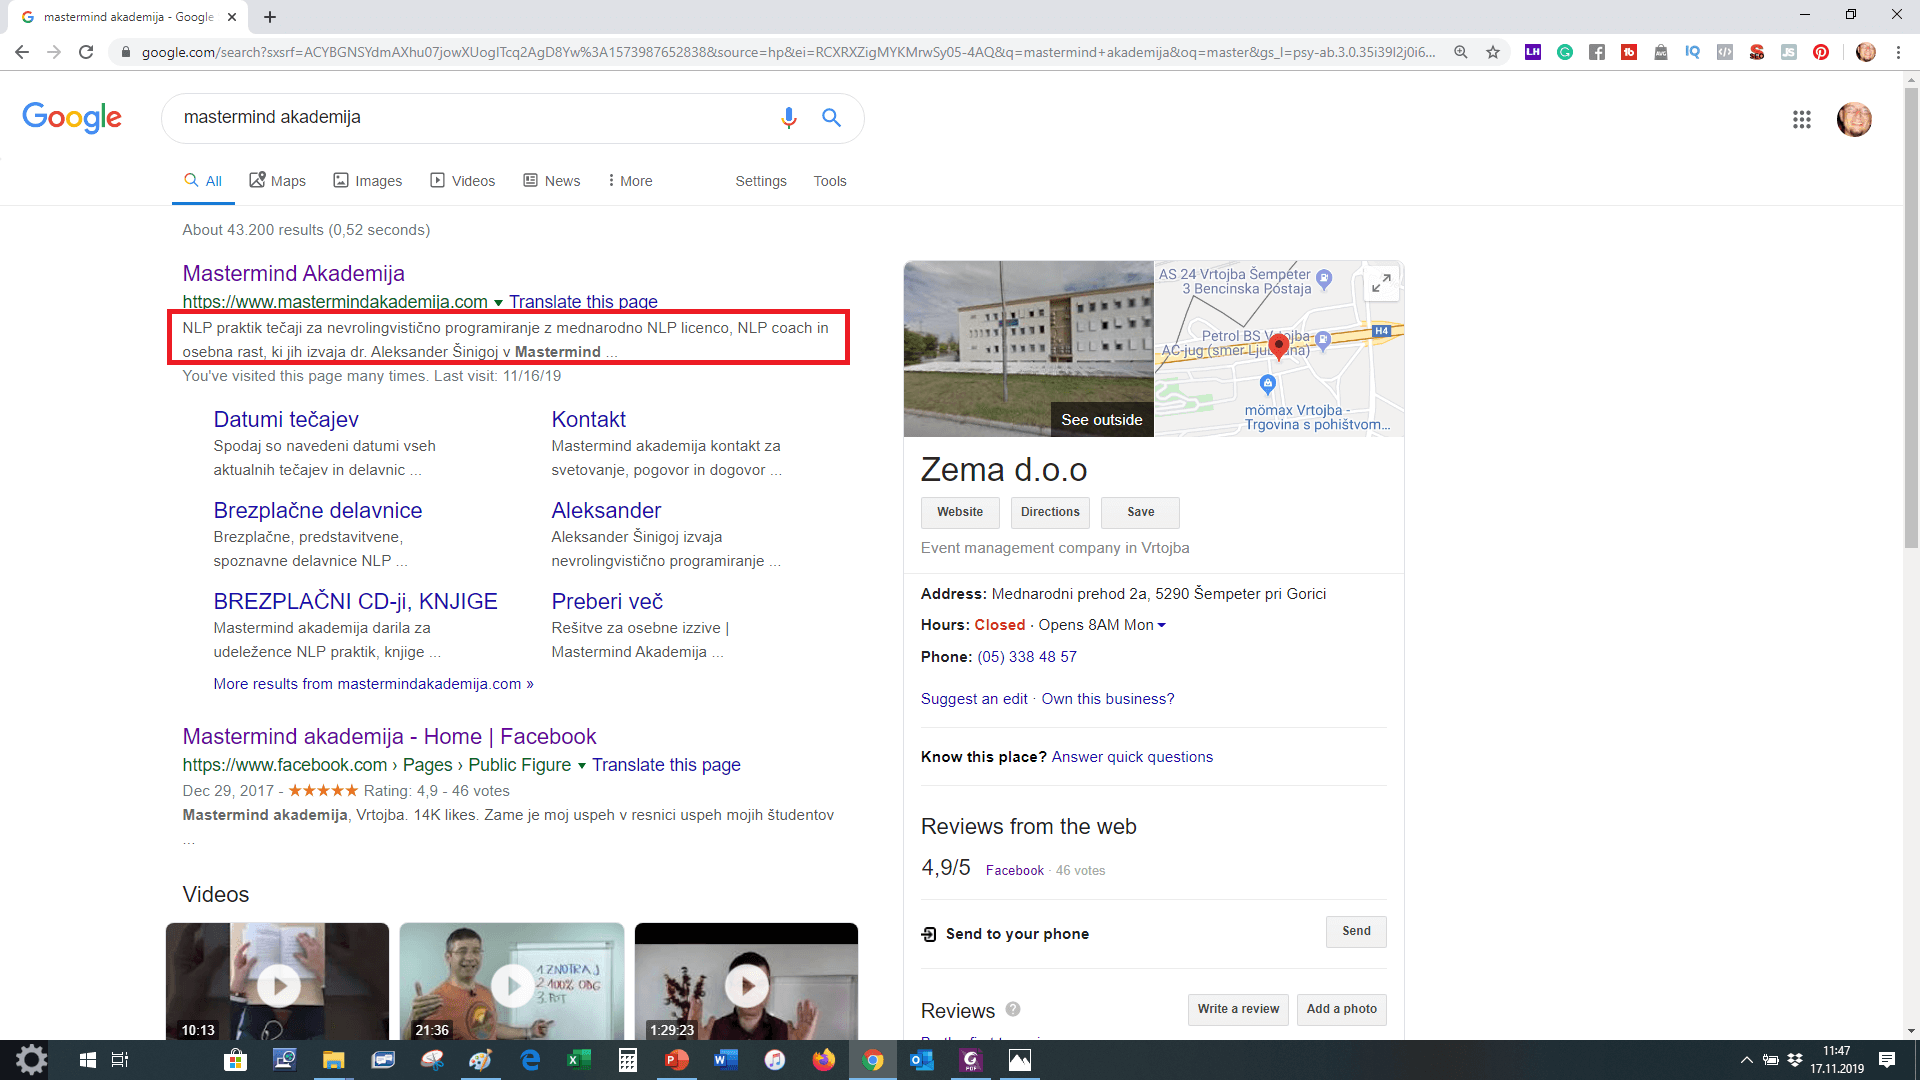Open the Google apps grid
This screenshot has height=1080, width=1920.
[x=1801, y=120]
